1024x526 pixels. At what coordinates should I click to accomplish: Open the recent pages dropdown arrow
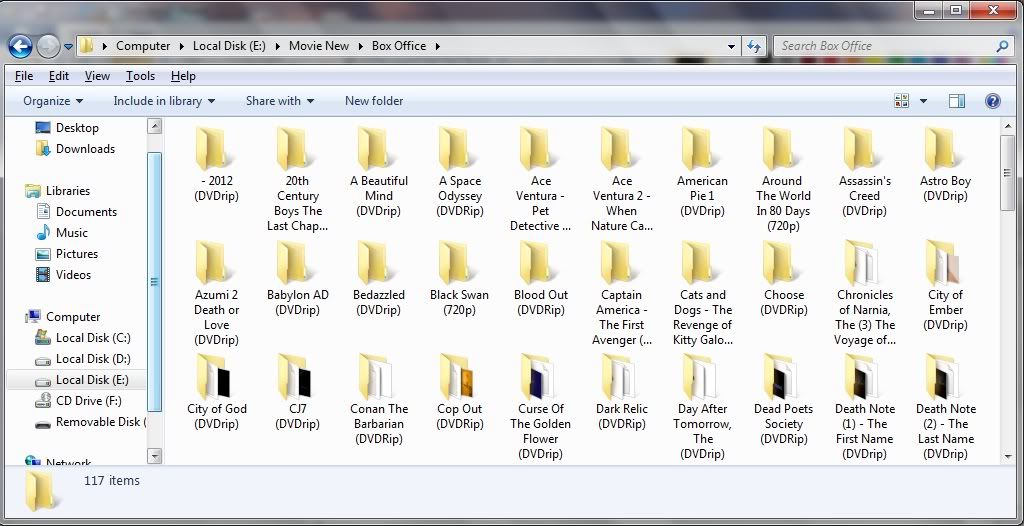coord(68,47)
